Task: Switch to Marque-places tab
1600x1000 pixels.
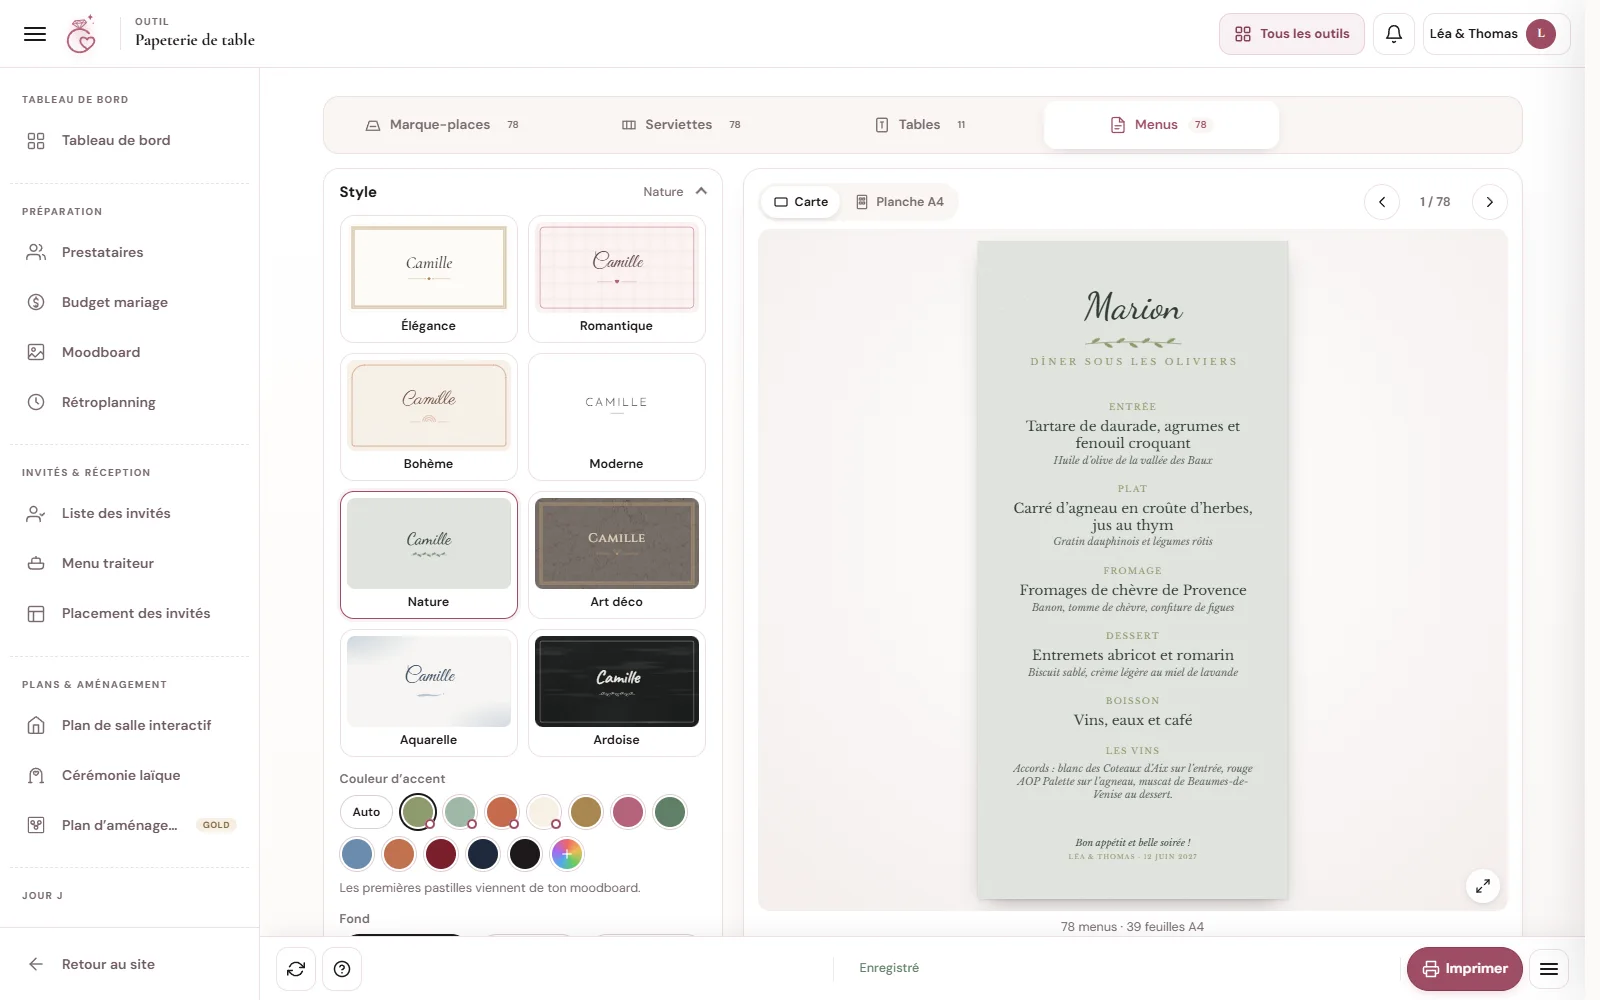Action: point(442,125)
